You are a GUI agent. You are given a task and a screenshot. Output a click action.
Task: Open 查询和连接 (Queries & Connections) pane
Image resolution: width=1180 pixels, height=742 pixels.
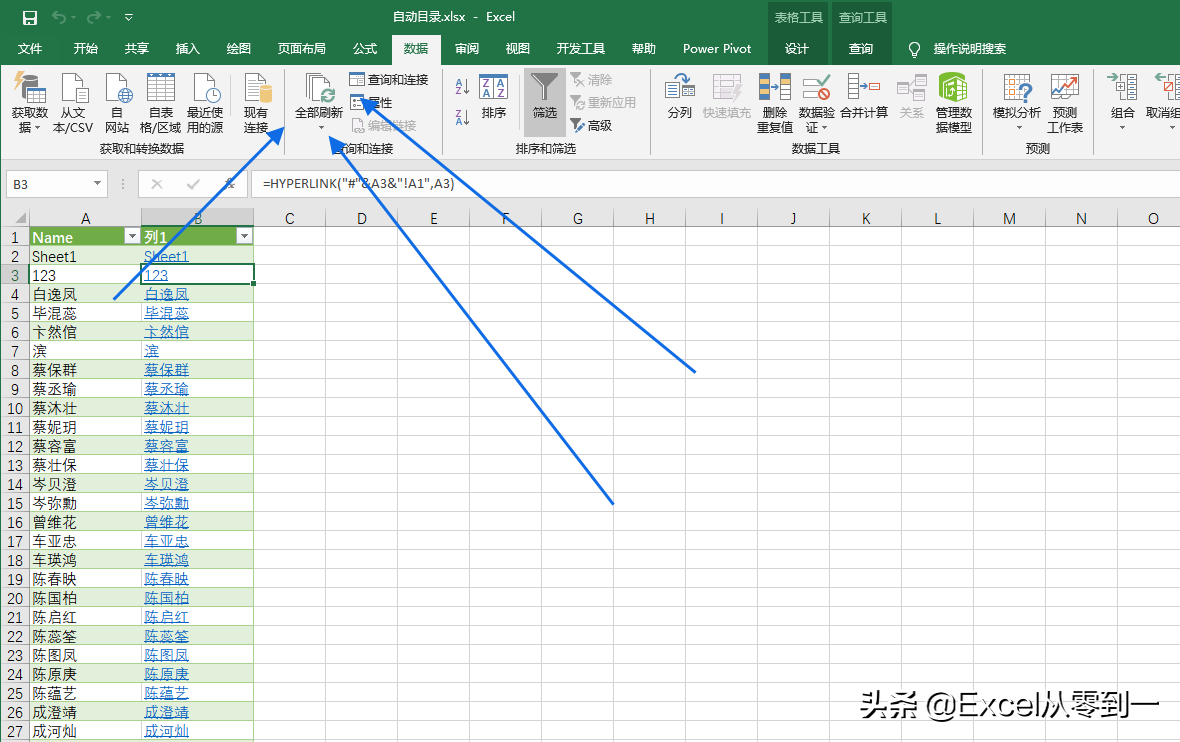pyautogui.click(x=389, y=79)
